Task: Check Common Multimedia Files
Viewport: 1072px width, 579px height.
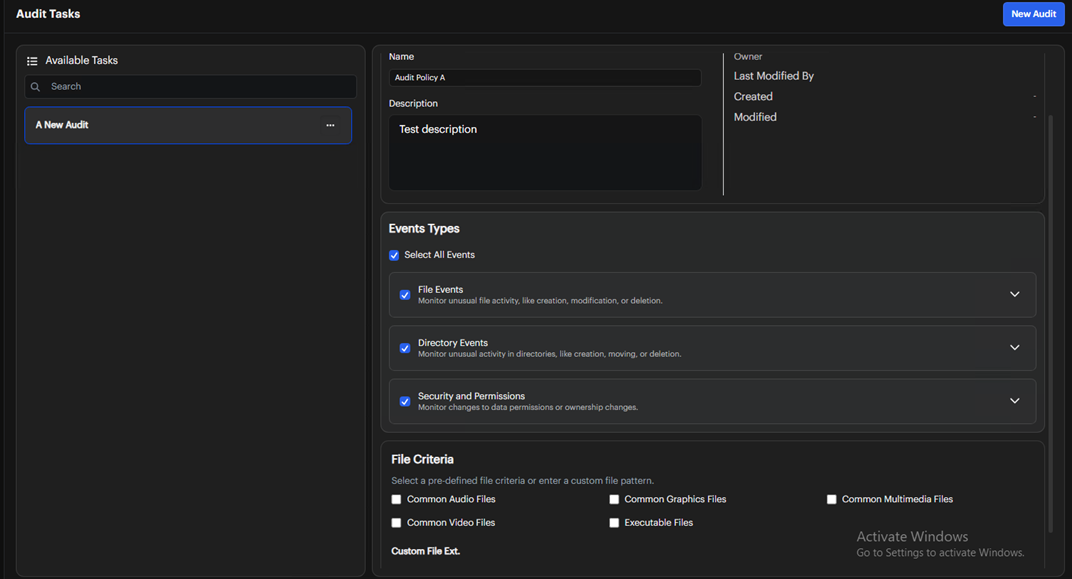Action: coord(831,499)
